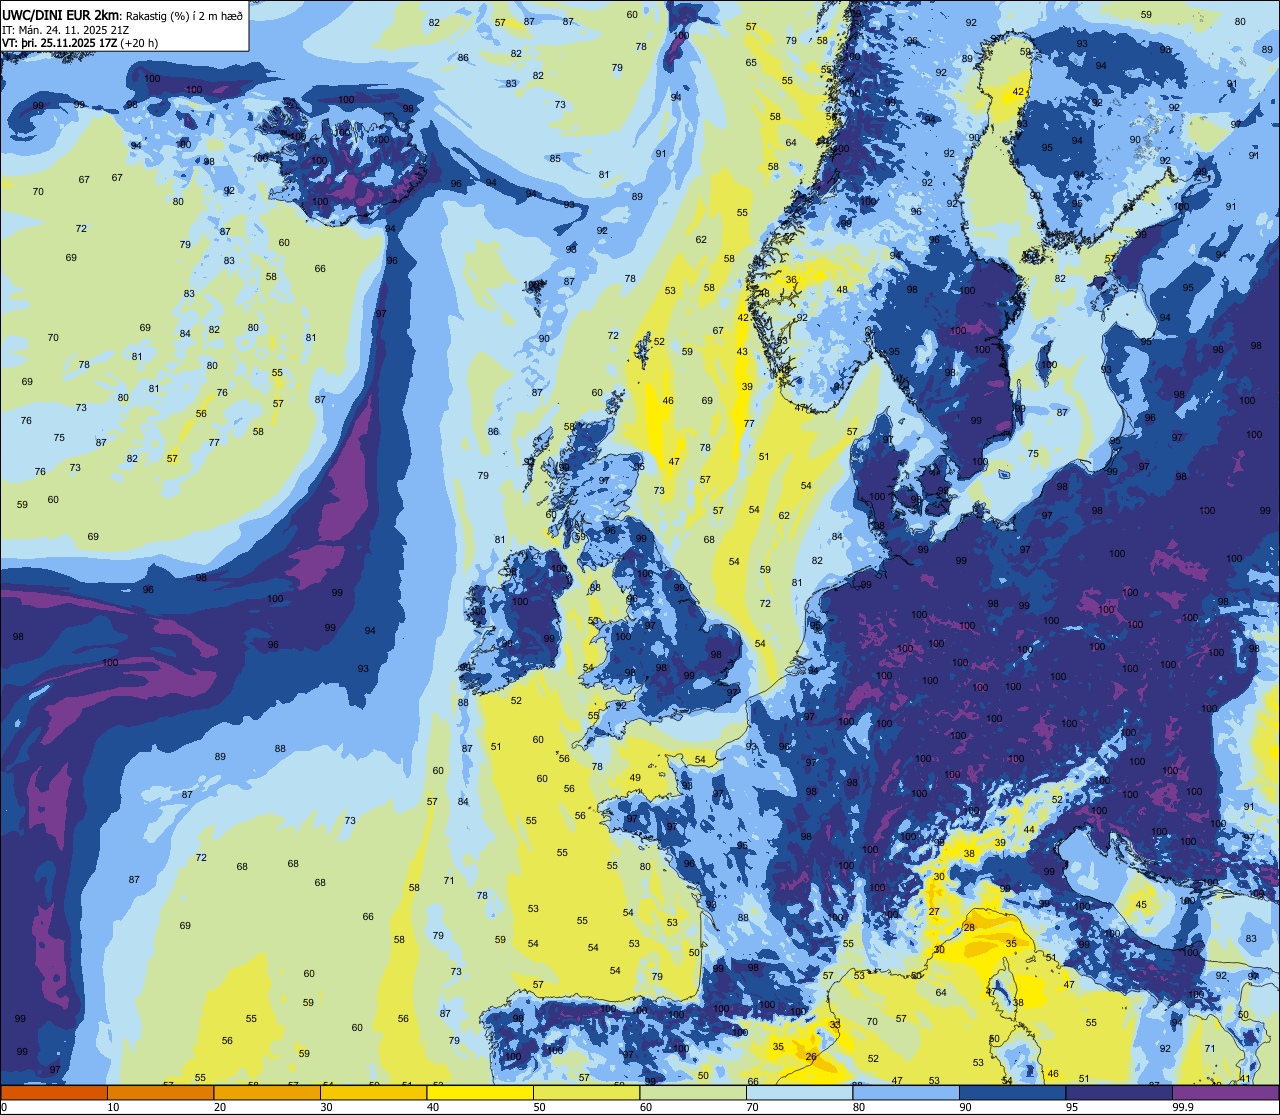Click the 'IT: Mán. 24. 11. 2025 21Z' line

coord(68,29)
